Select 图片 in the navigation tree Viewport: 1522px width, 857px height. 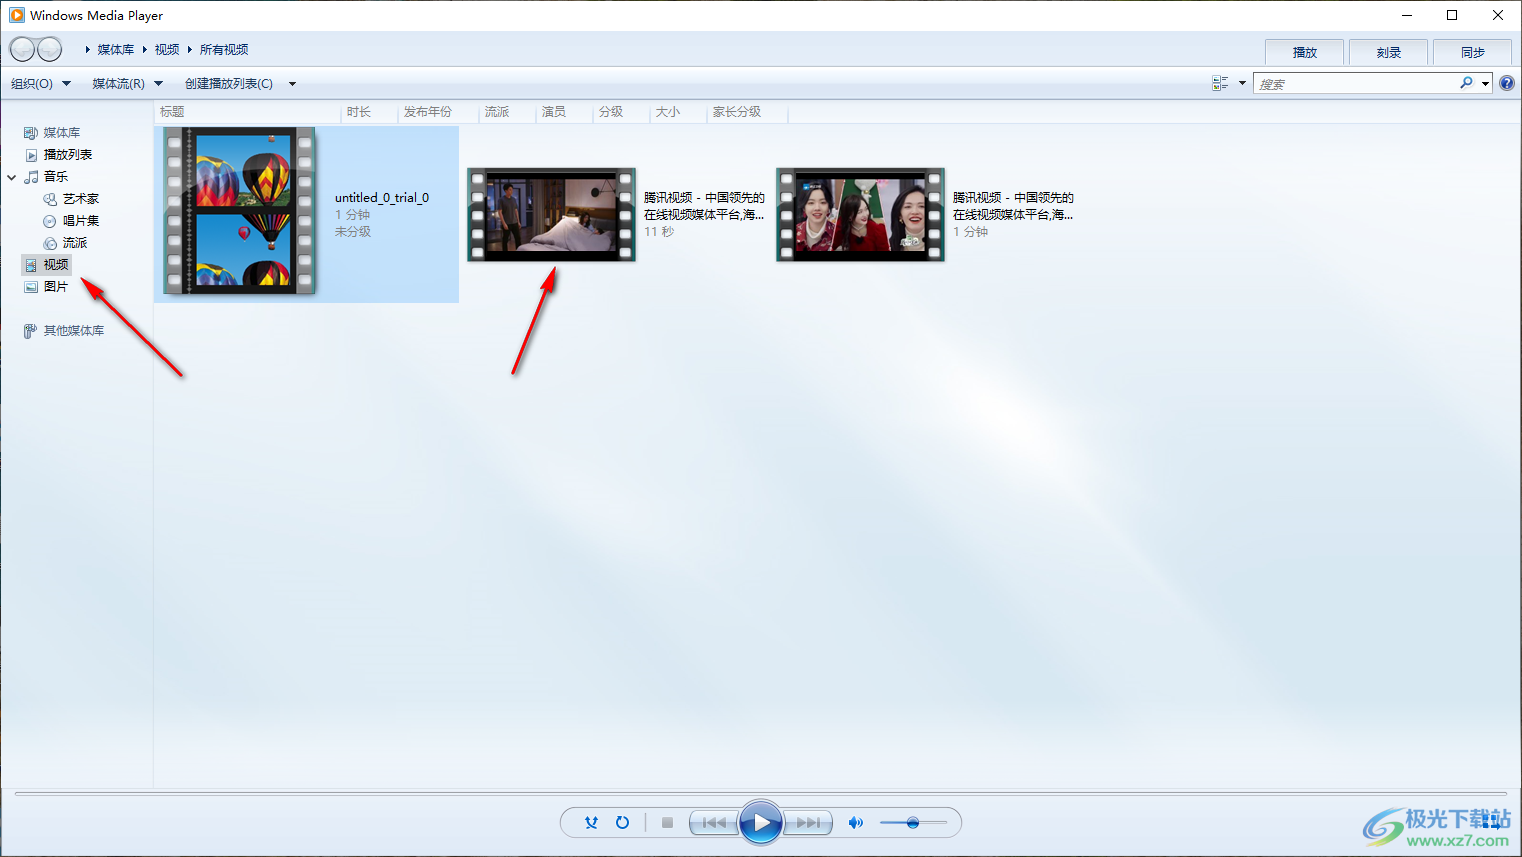(x=56, y=287)
